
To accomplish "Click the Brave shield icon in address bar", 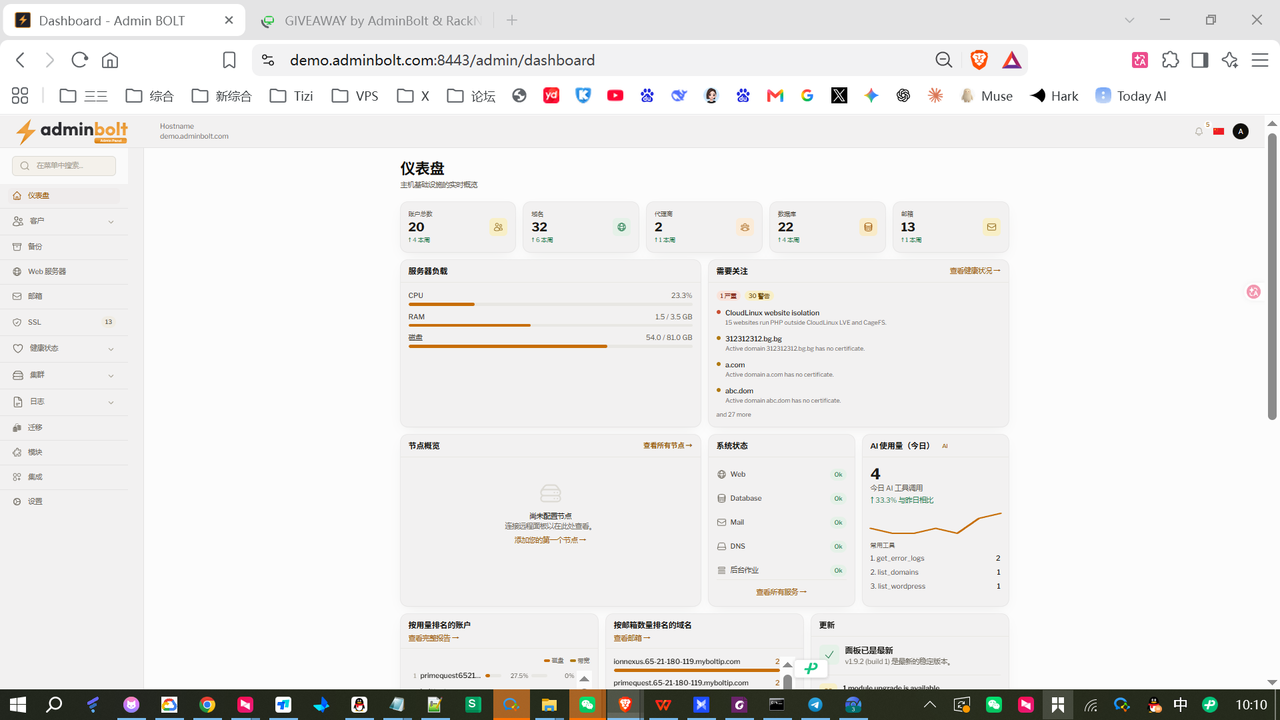I will (979, 60).
